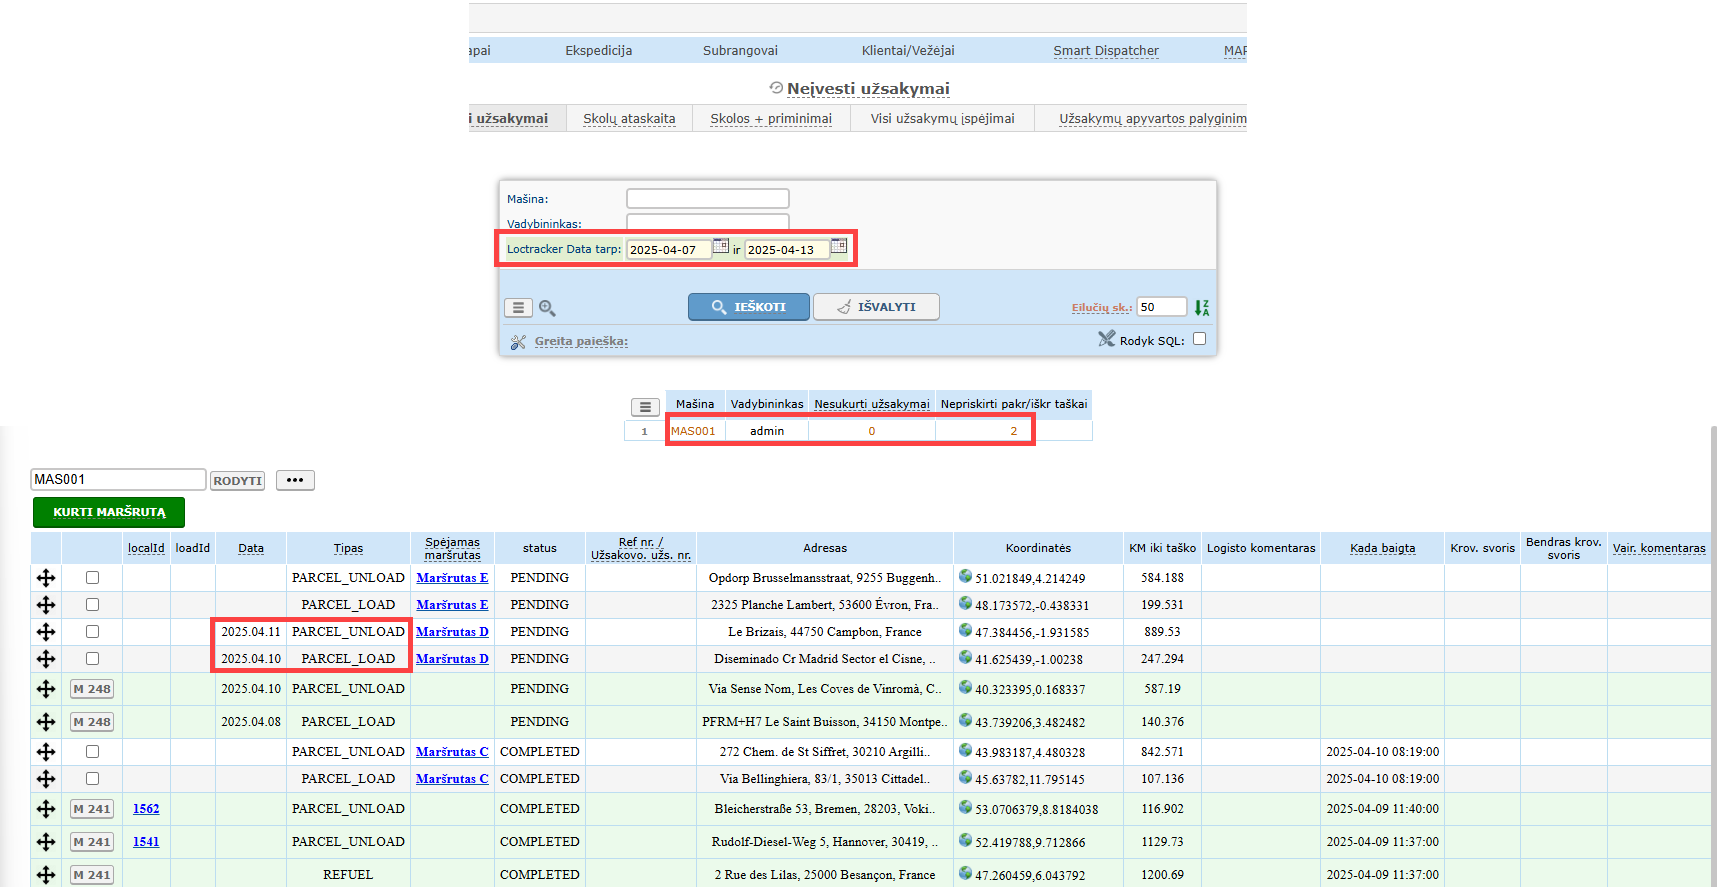
Task: Tick checkbox for the Cittadella COMPLETED row
Action: [92, 778]
